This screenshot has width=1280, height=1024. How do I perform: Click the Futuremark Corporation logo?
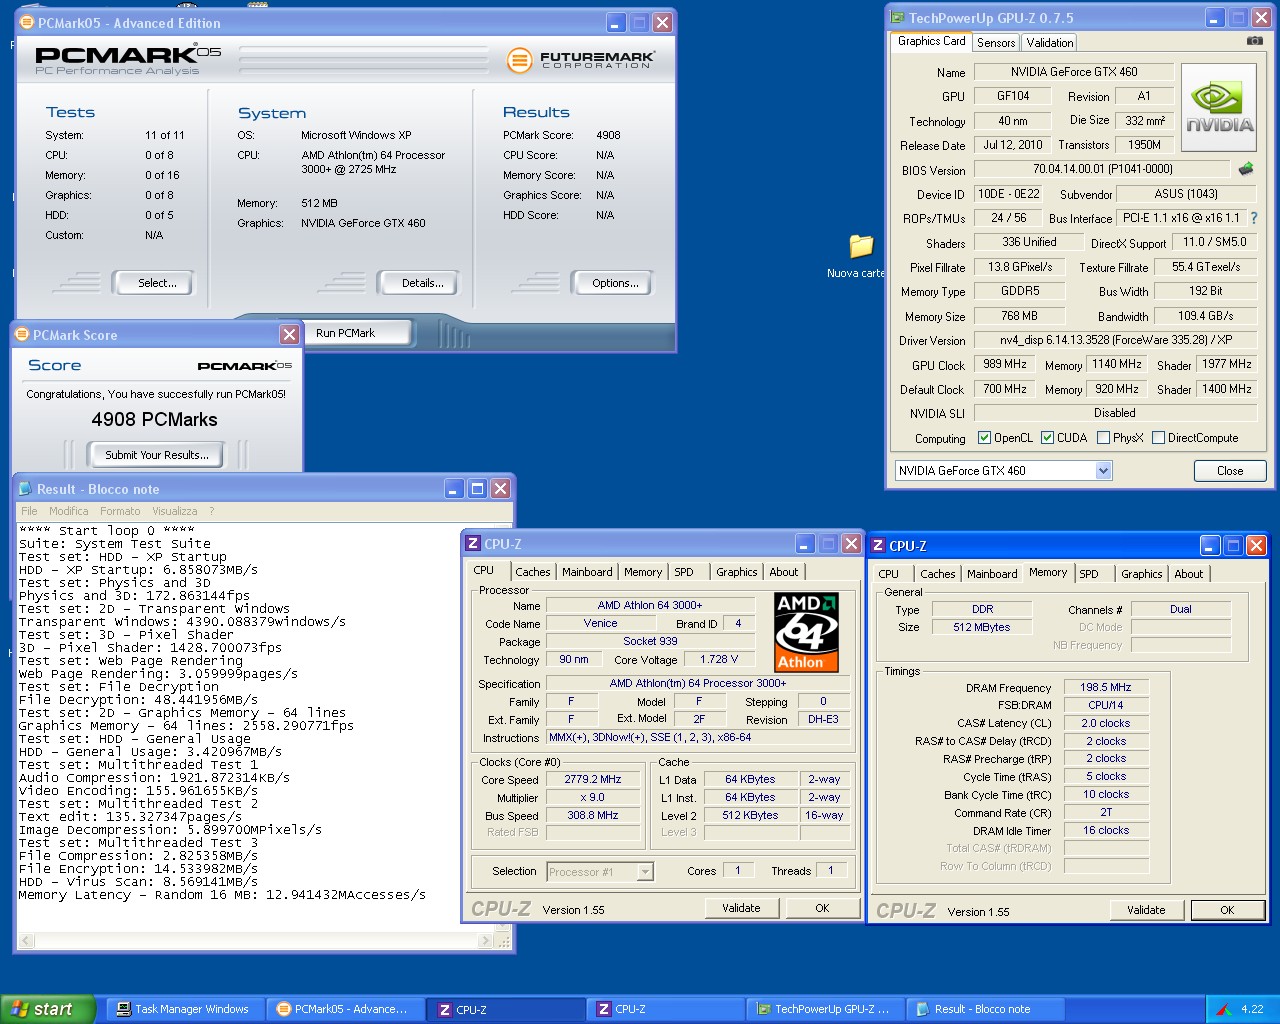click(581, 60)
